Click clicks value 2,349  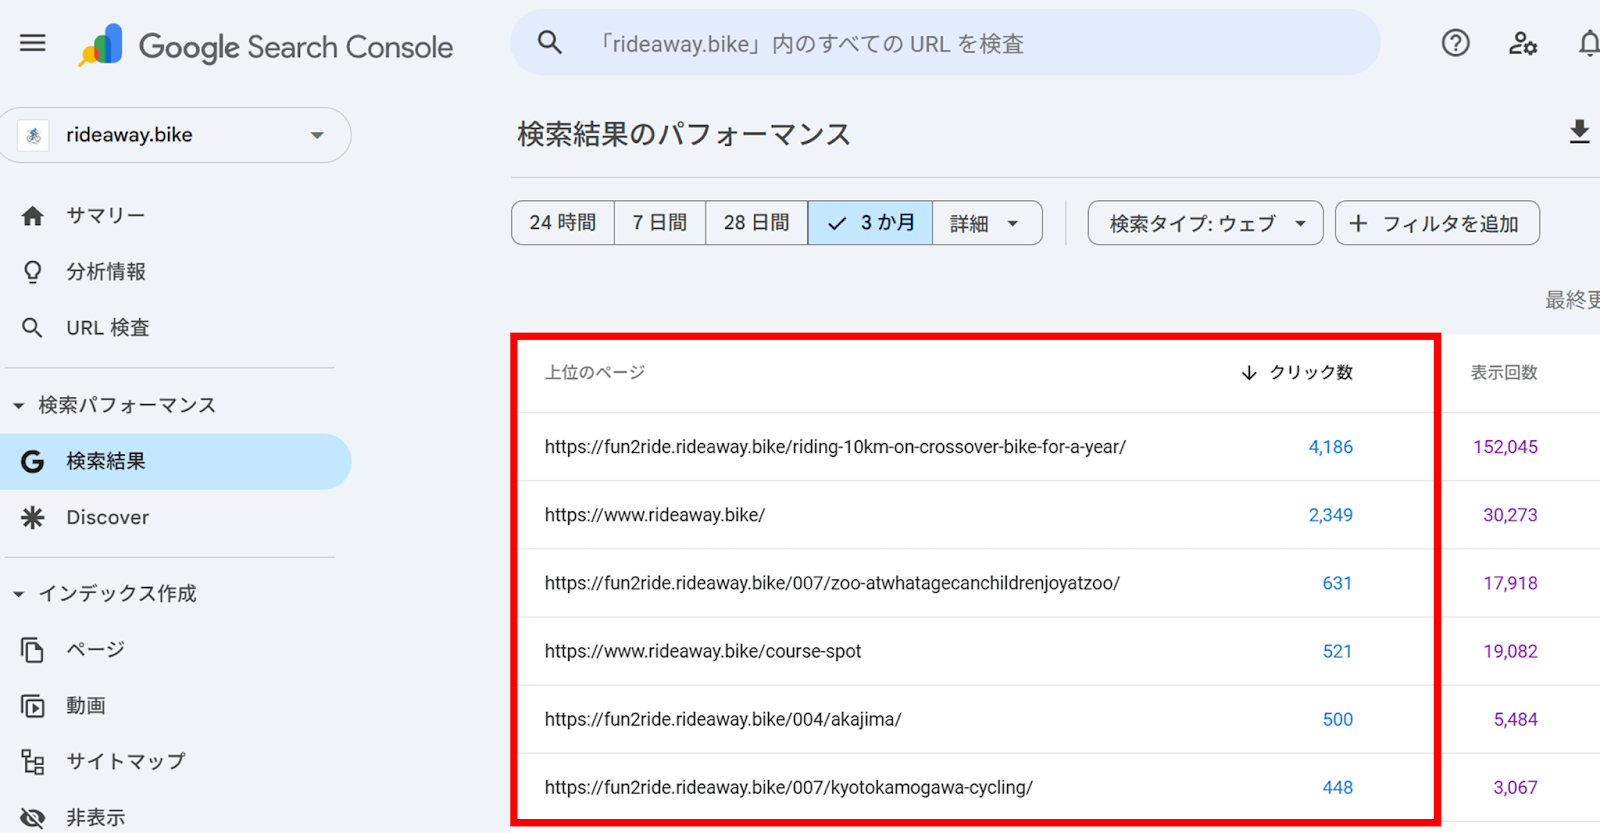(1331, 515)
